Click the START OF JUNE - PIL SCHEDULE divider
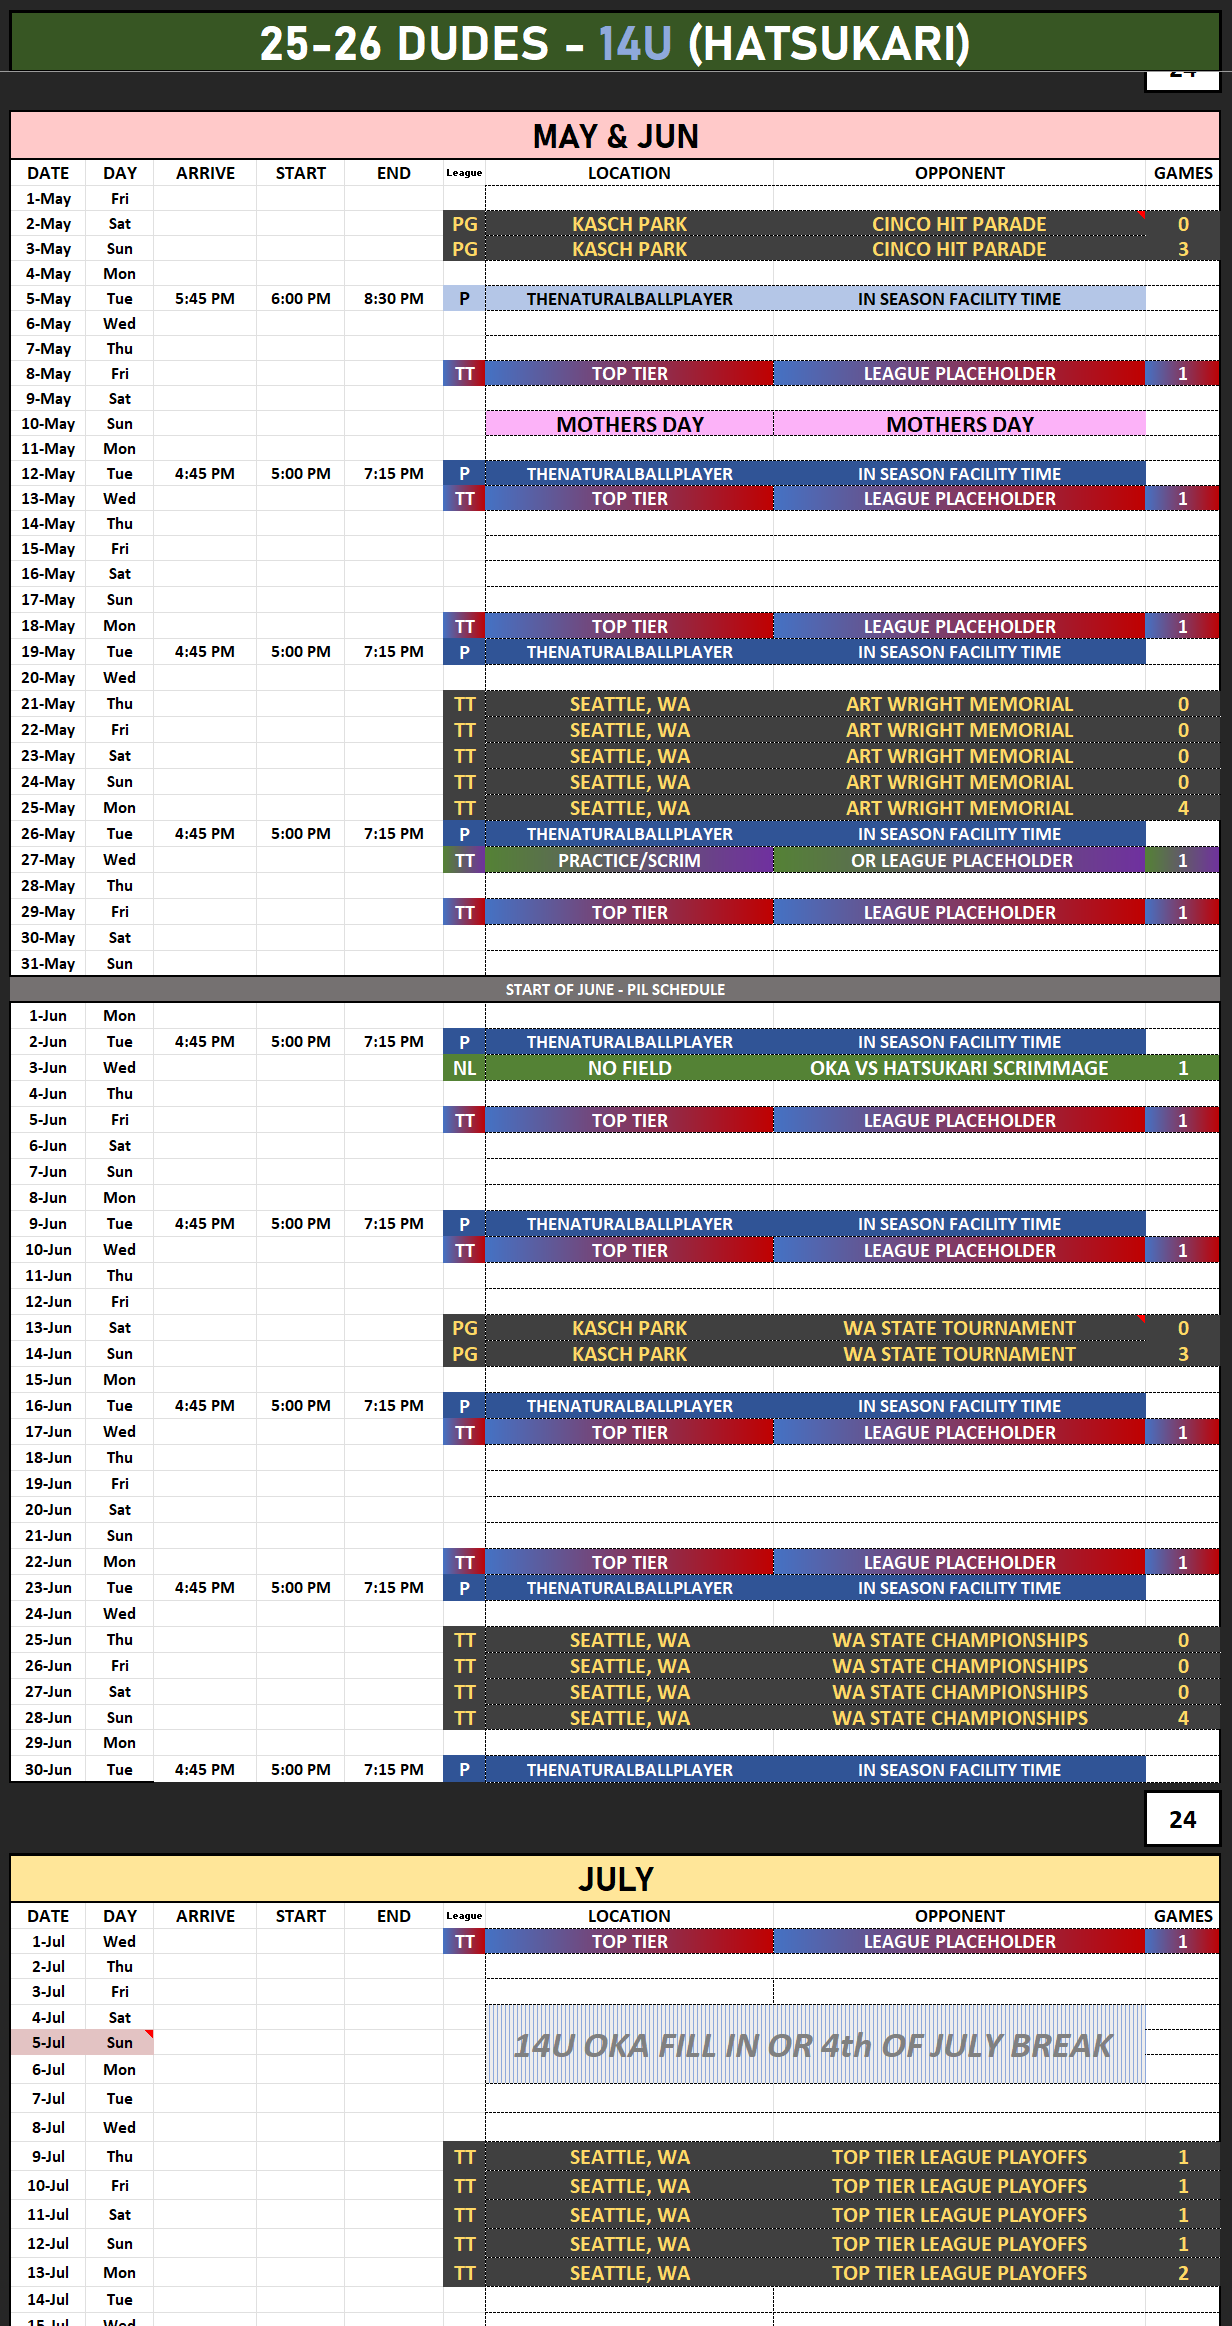 click(615, 989)
